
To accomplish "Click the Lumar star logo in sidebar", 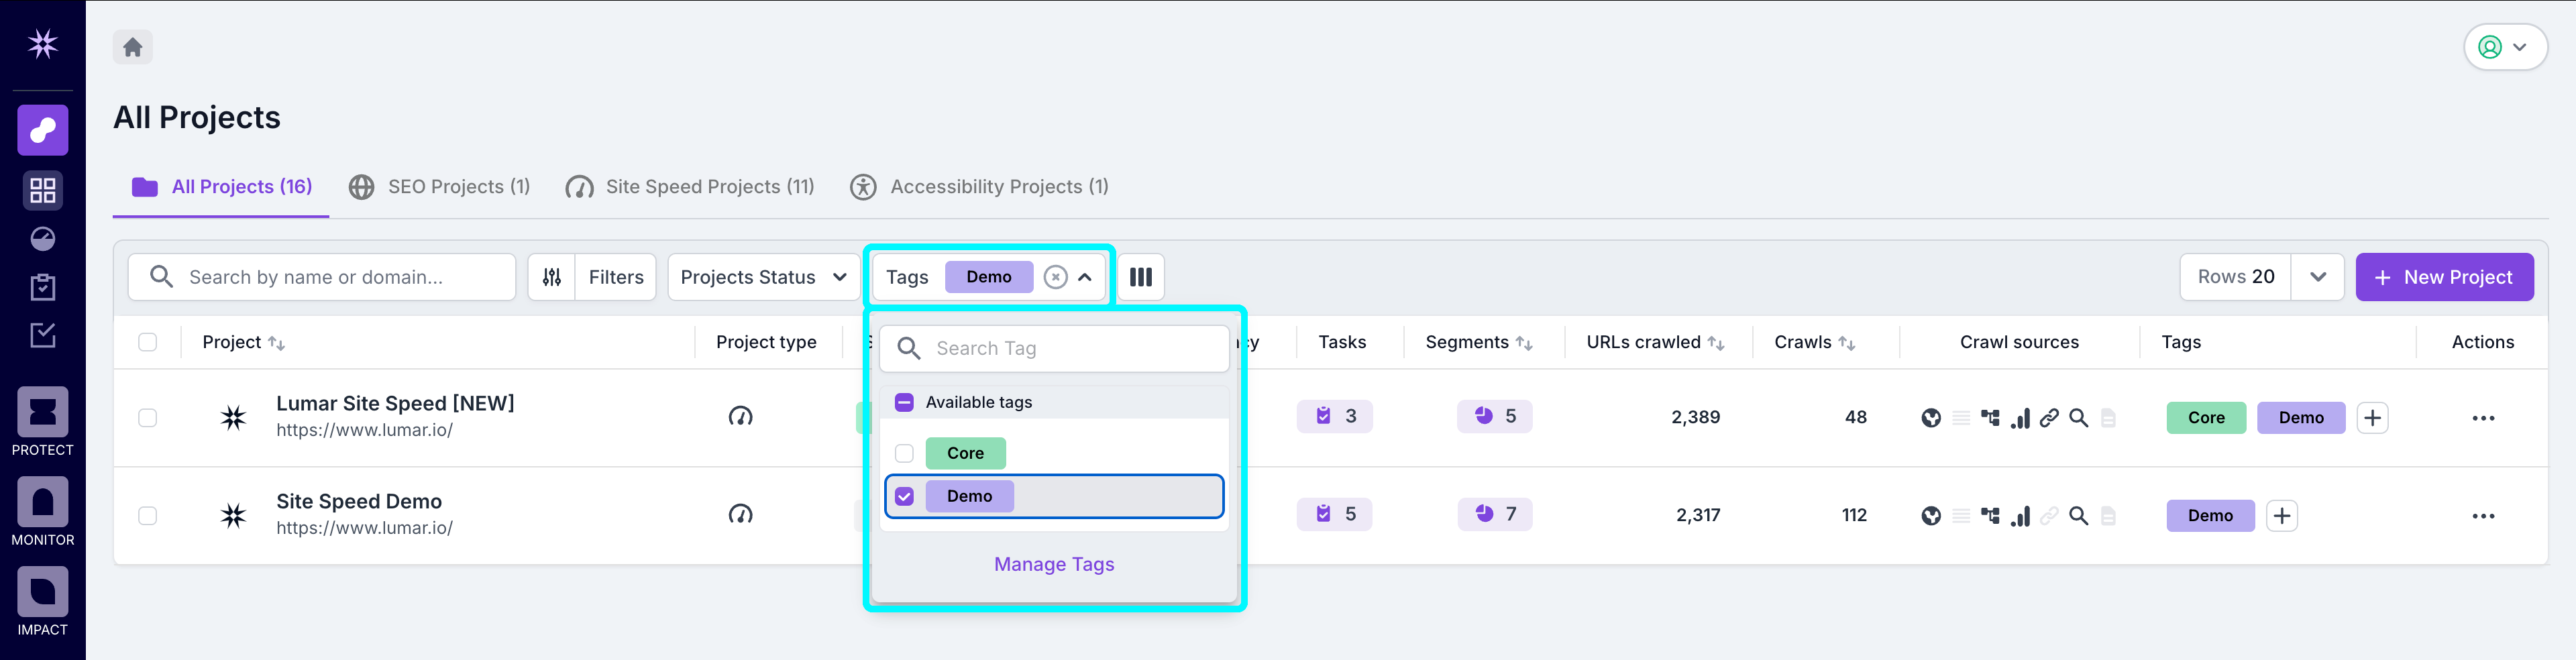I will [x=42, y=44].
